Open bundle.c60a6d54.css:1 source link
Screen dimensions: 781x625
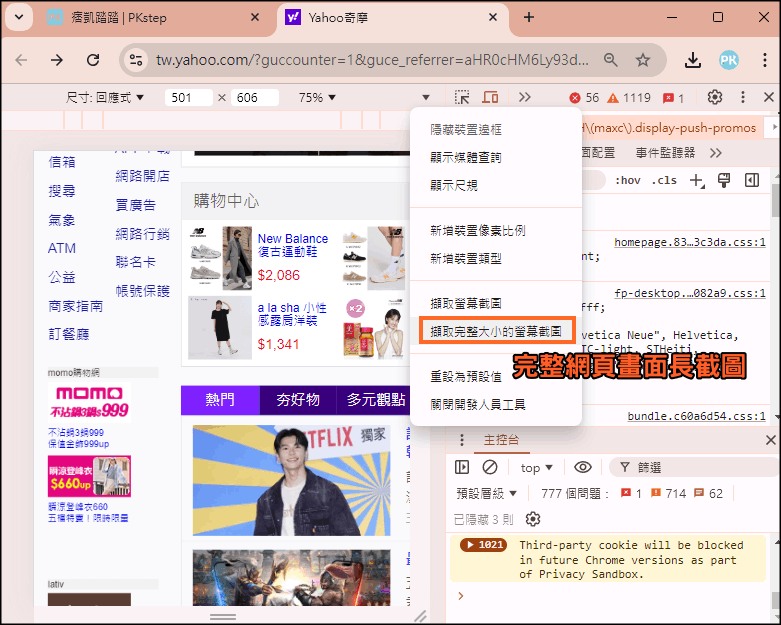point(696,416)
